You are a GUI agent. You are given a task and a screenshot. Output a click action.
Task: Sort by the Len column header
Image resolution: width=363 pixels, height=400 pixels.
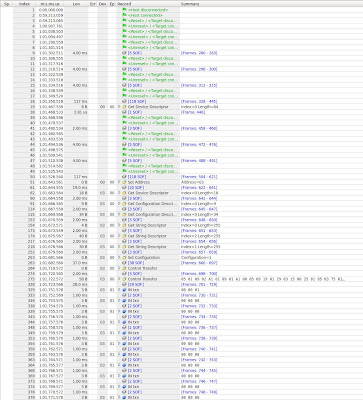76,4
